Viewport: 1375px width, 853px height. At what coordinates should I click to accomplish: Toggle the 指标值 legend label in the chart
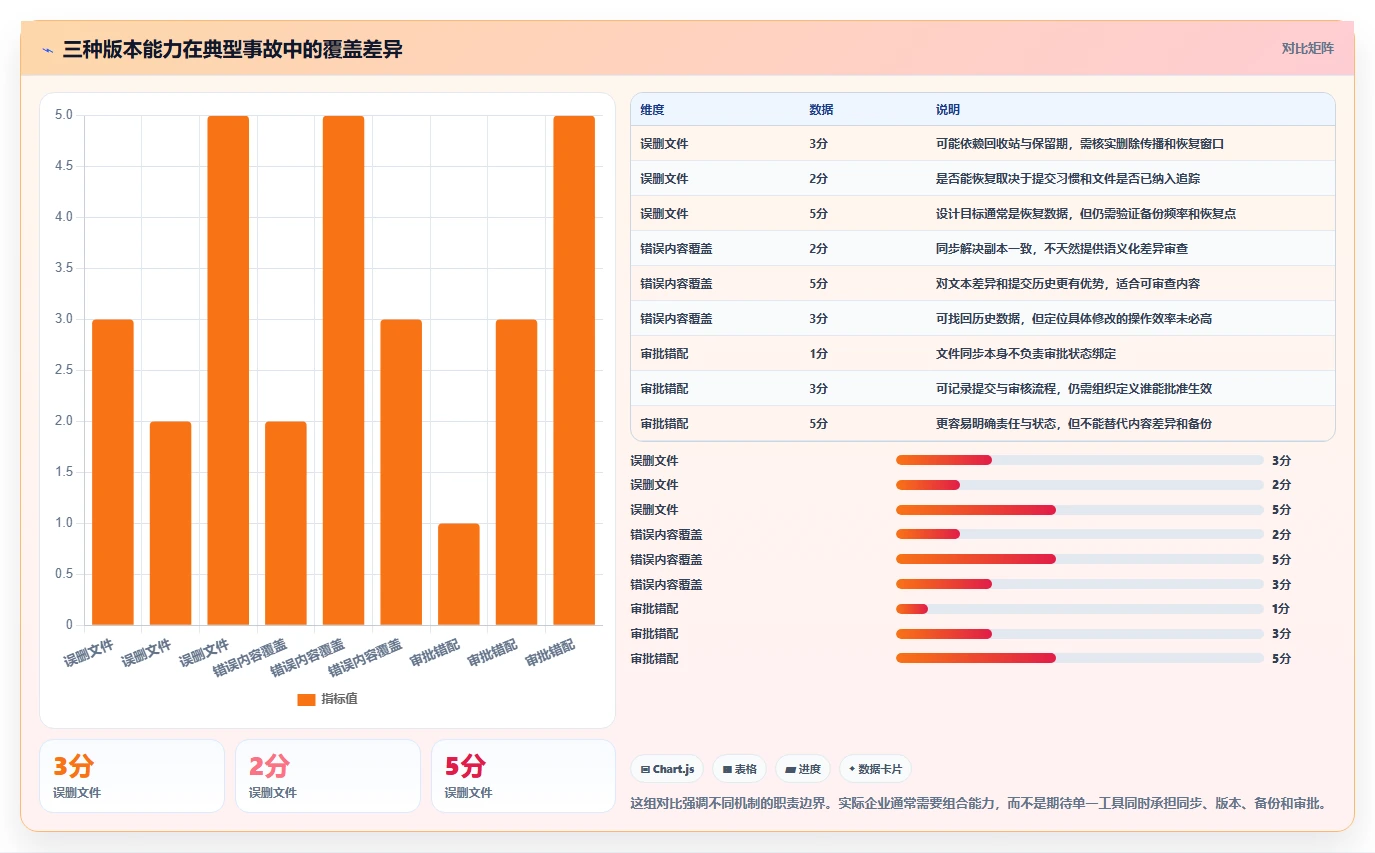tap(339, 699)
